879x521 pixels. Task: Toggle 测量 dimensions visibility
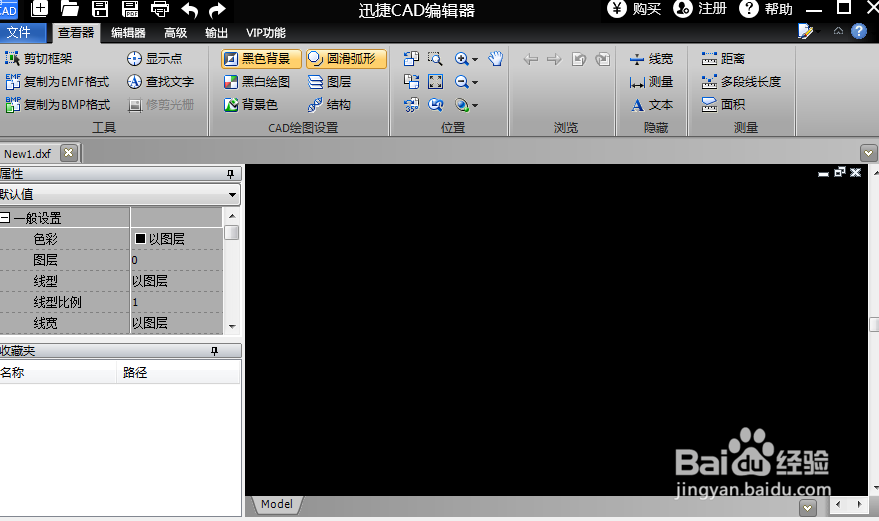click(651, 82)
